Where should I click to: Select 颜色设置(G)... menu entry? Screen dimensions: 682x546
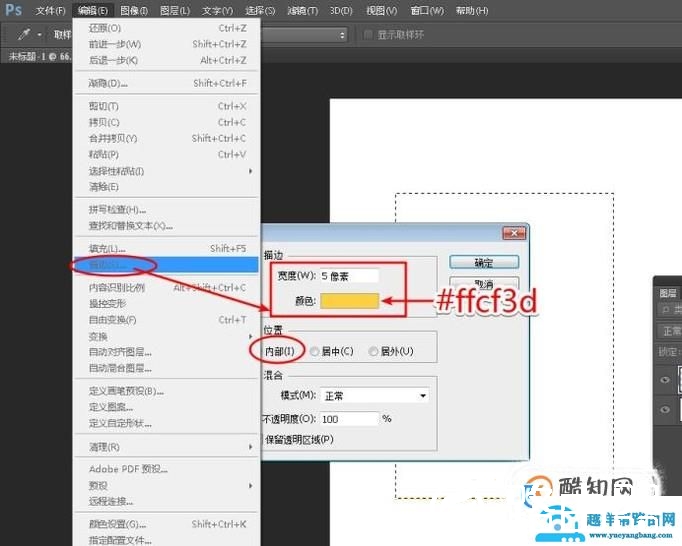click(x=167, y=524)
